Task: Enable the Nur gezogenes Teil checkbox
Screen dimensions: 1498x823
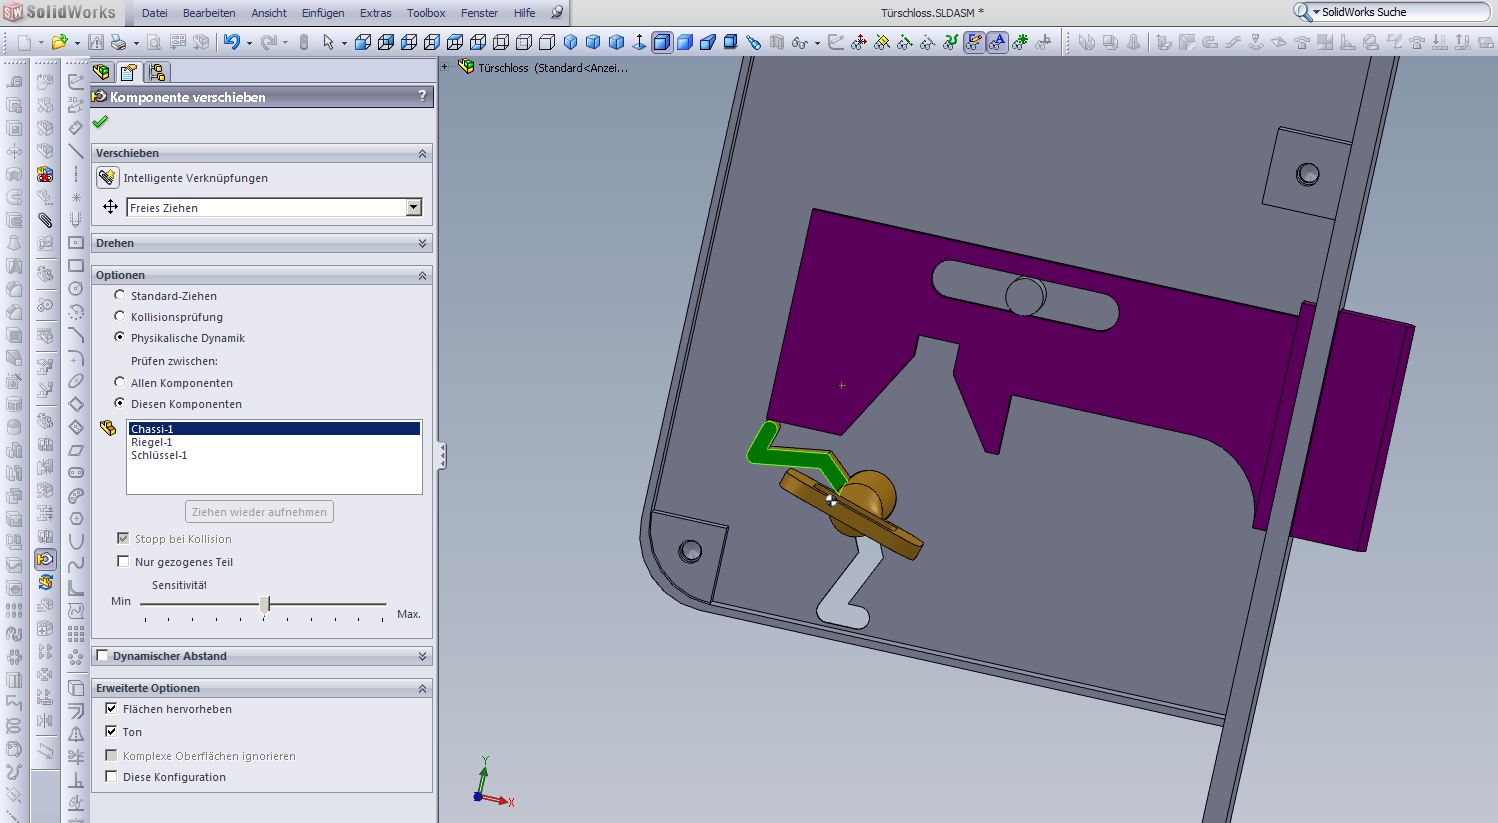Action: click(x=123, y=561)
